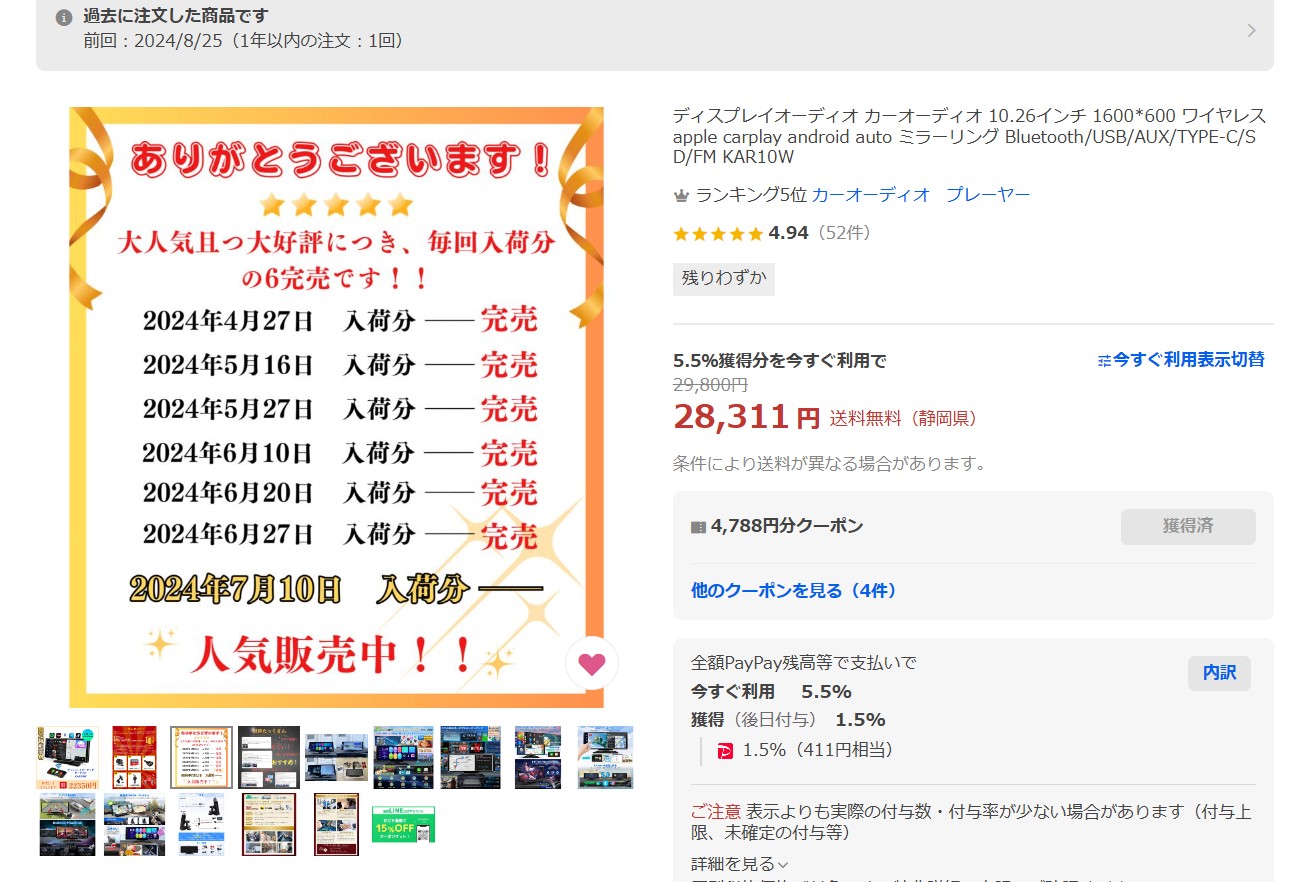
Task: Click the 全額PayPay残高等で支払いで text
Action: coord(804,662)
